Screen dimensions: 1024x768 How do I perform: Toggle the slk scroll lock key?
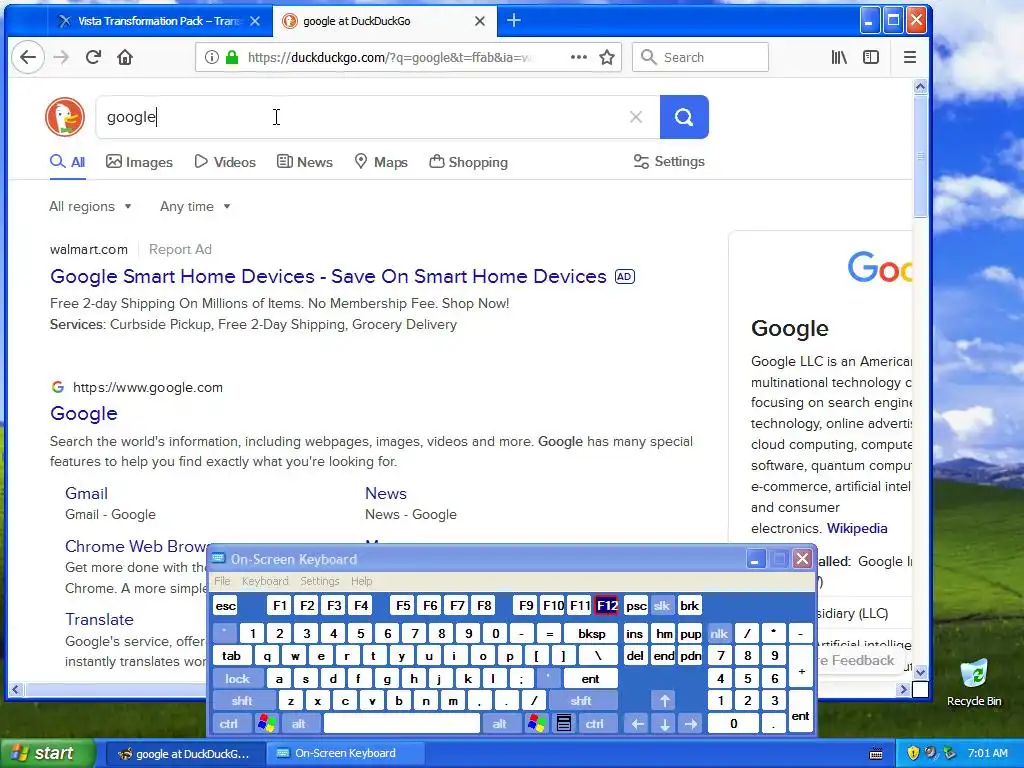(x=662, y=606)
